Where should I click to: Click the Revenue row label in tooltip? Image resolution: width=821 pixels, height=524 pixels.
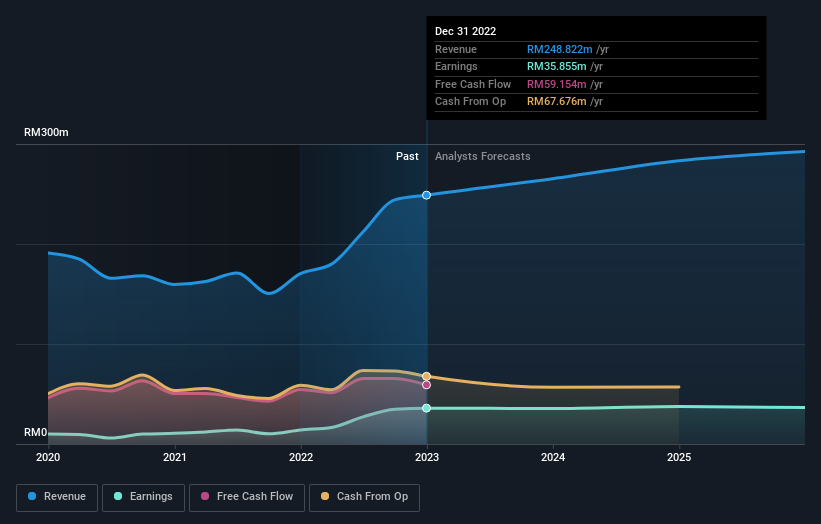456,49
